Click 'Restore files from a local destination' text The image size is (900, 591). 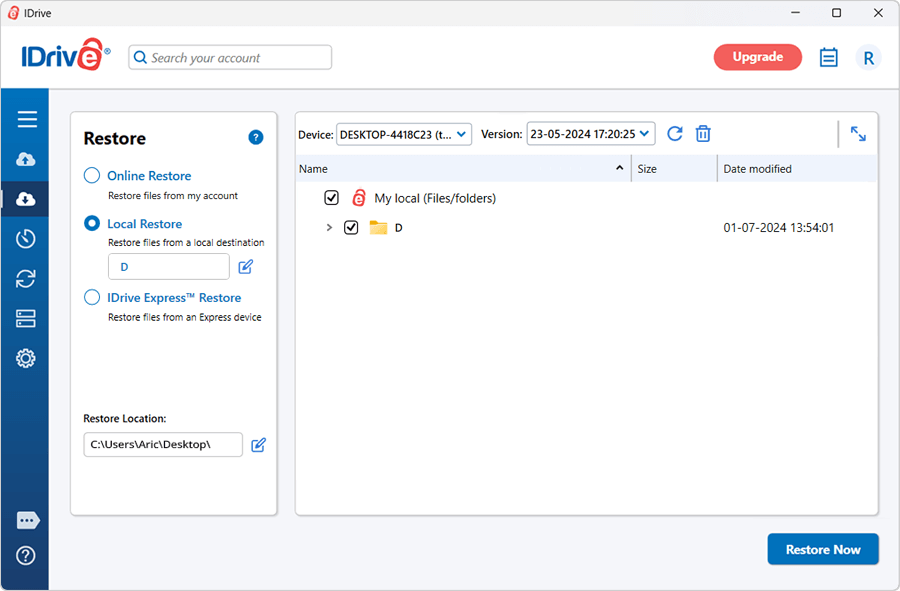[x=186, y=243]
